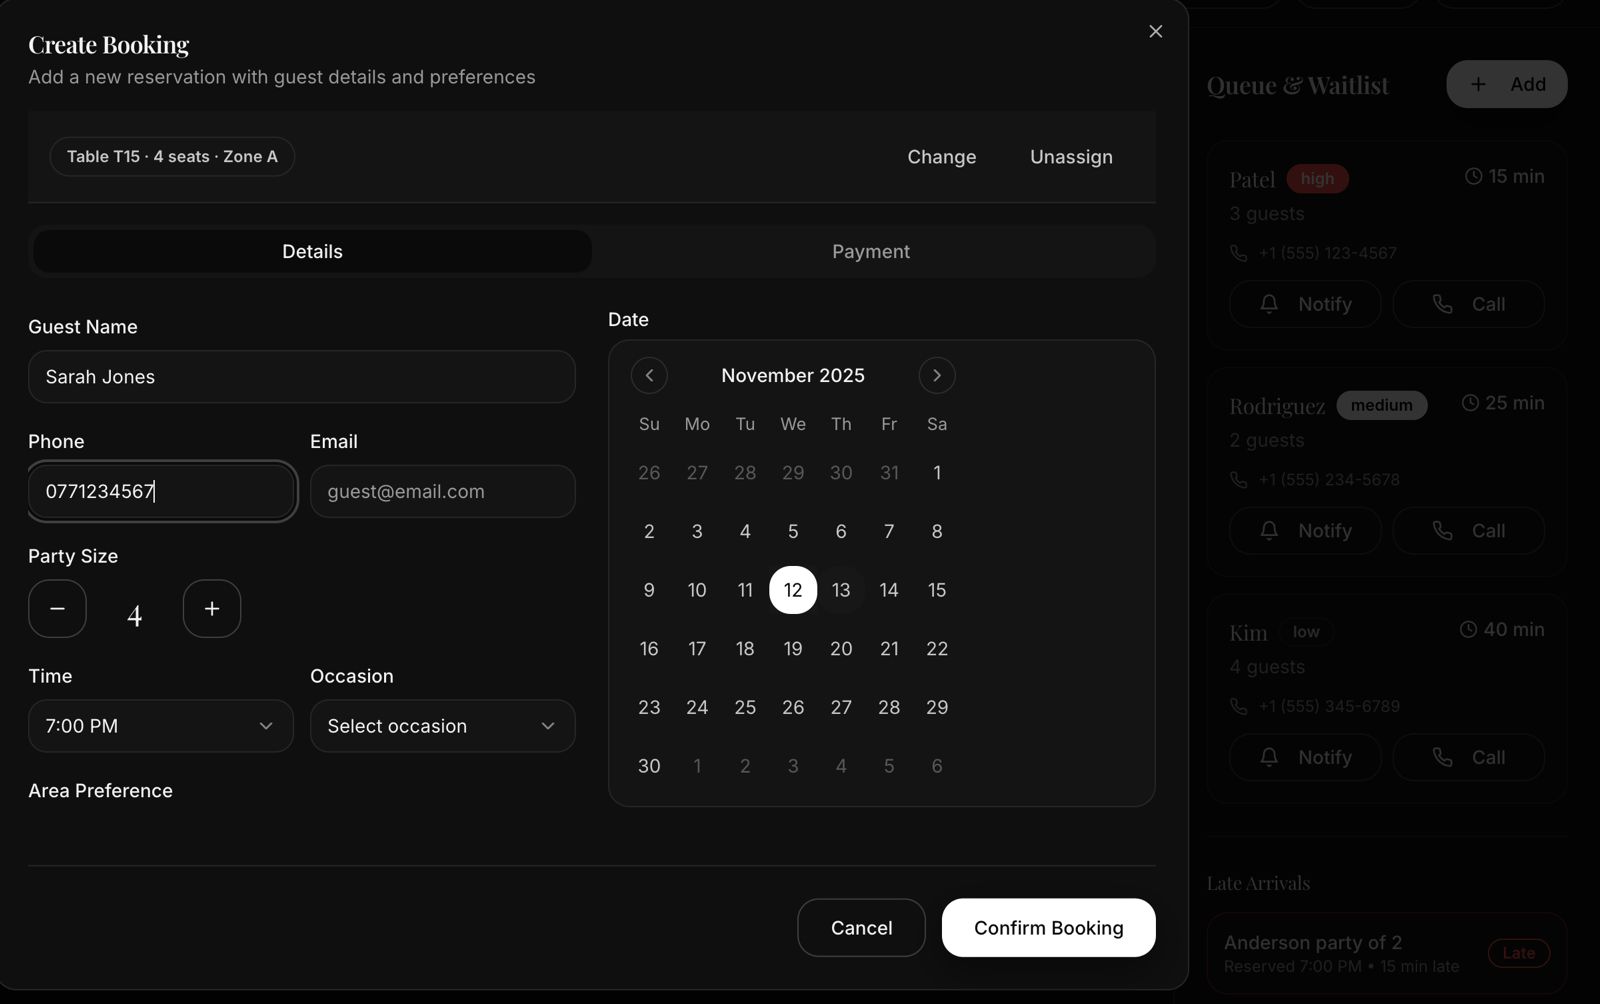Click the Guest Name field
Viewport: 1600px width, 1004px height.
[x=301, y=377]
